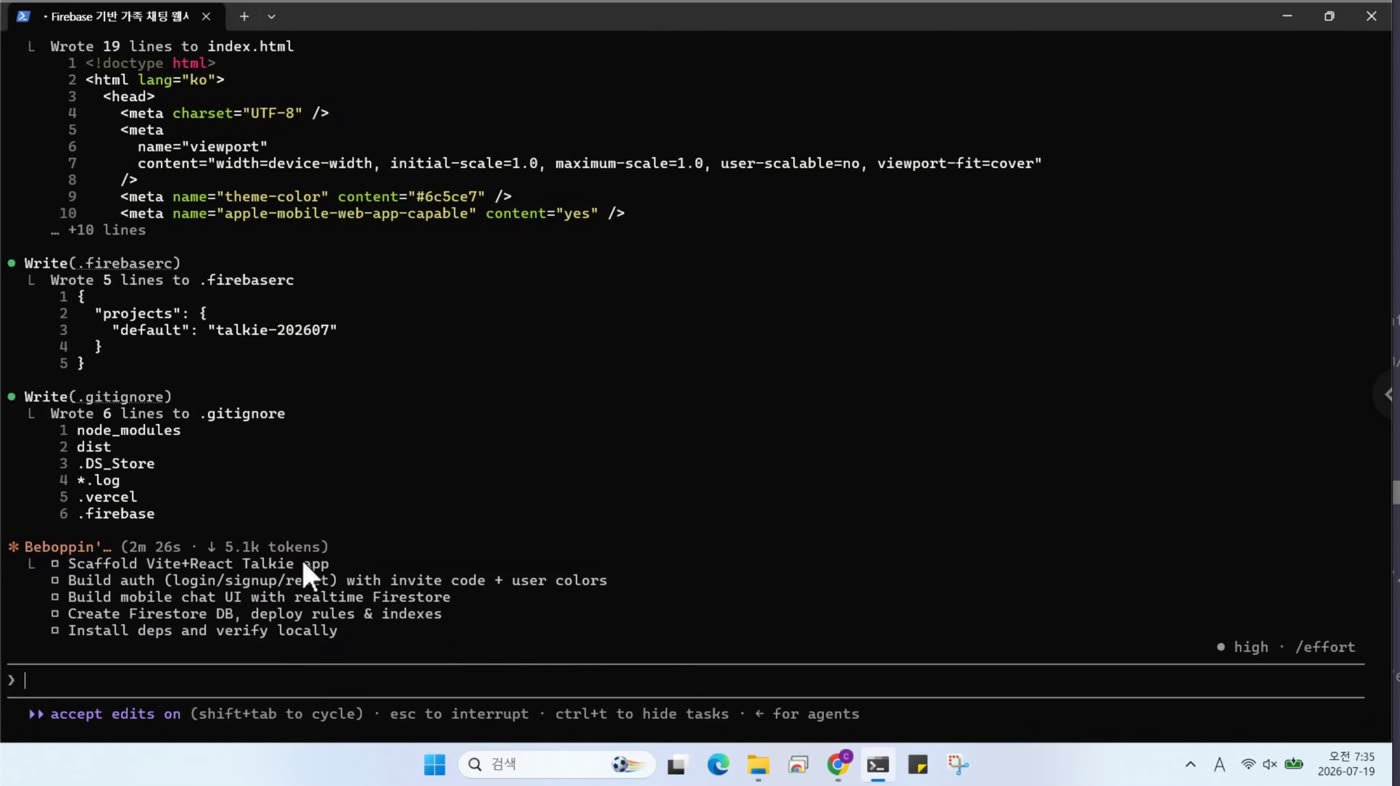
Task: Open Task View from the taskbar
Action: [677, 765]
